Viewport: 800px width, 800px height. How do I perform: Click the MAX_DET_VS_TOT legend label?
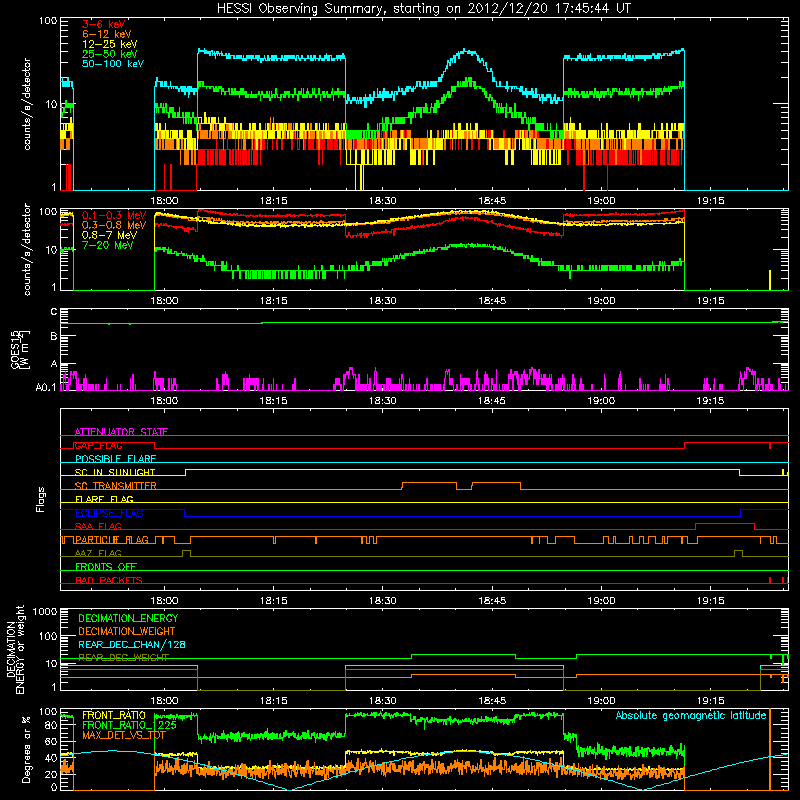[x=126, y=735]
